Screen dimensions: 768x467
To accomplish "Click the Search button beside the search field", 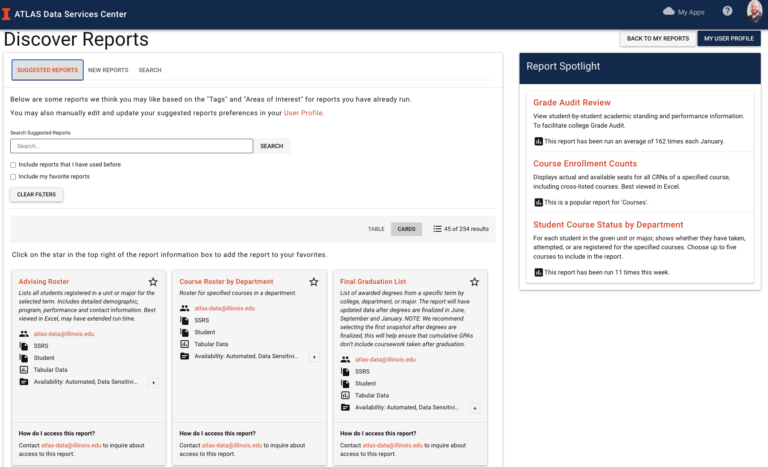I will [272, 146].
